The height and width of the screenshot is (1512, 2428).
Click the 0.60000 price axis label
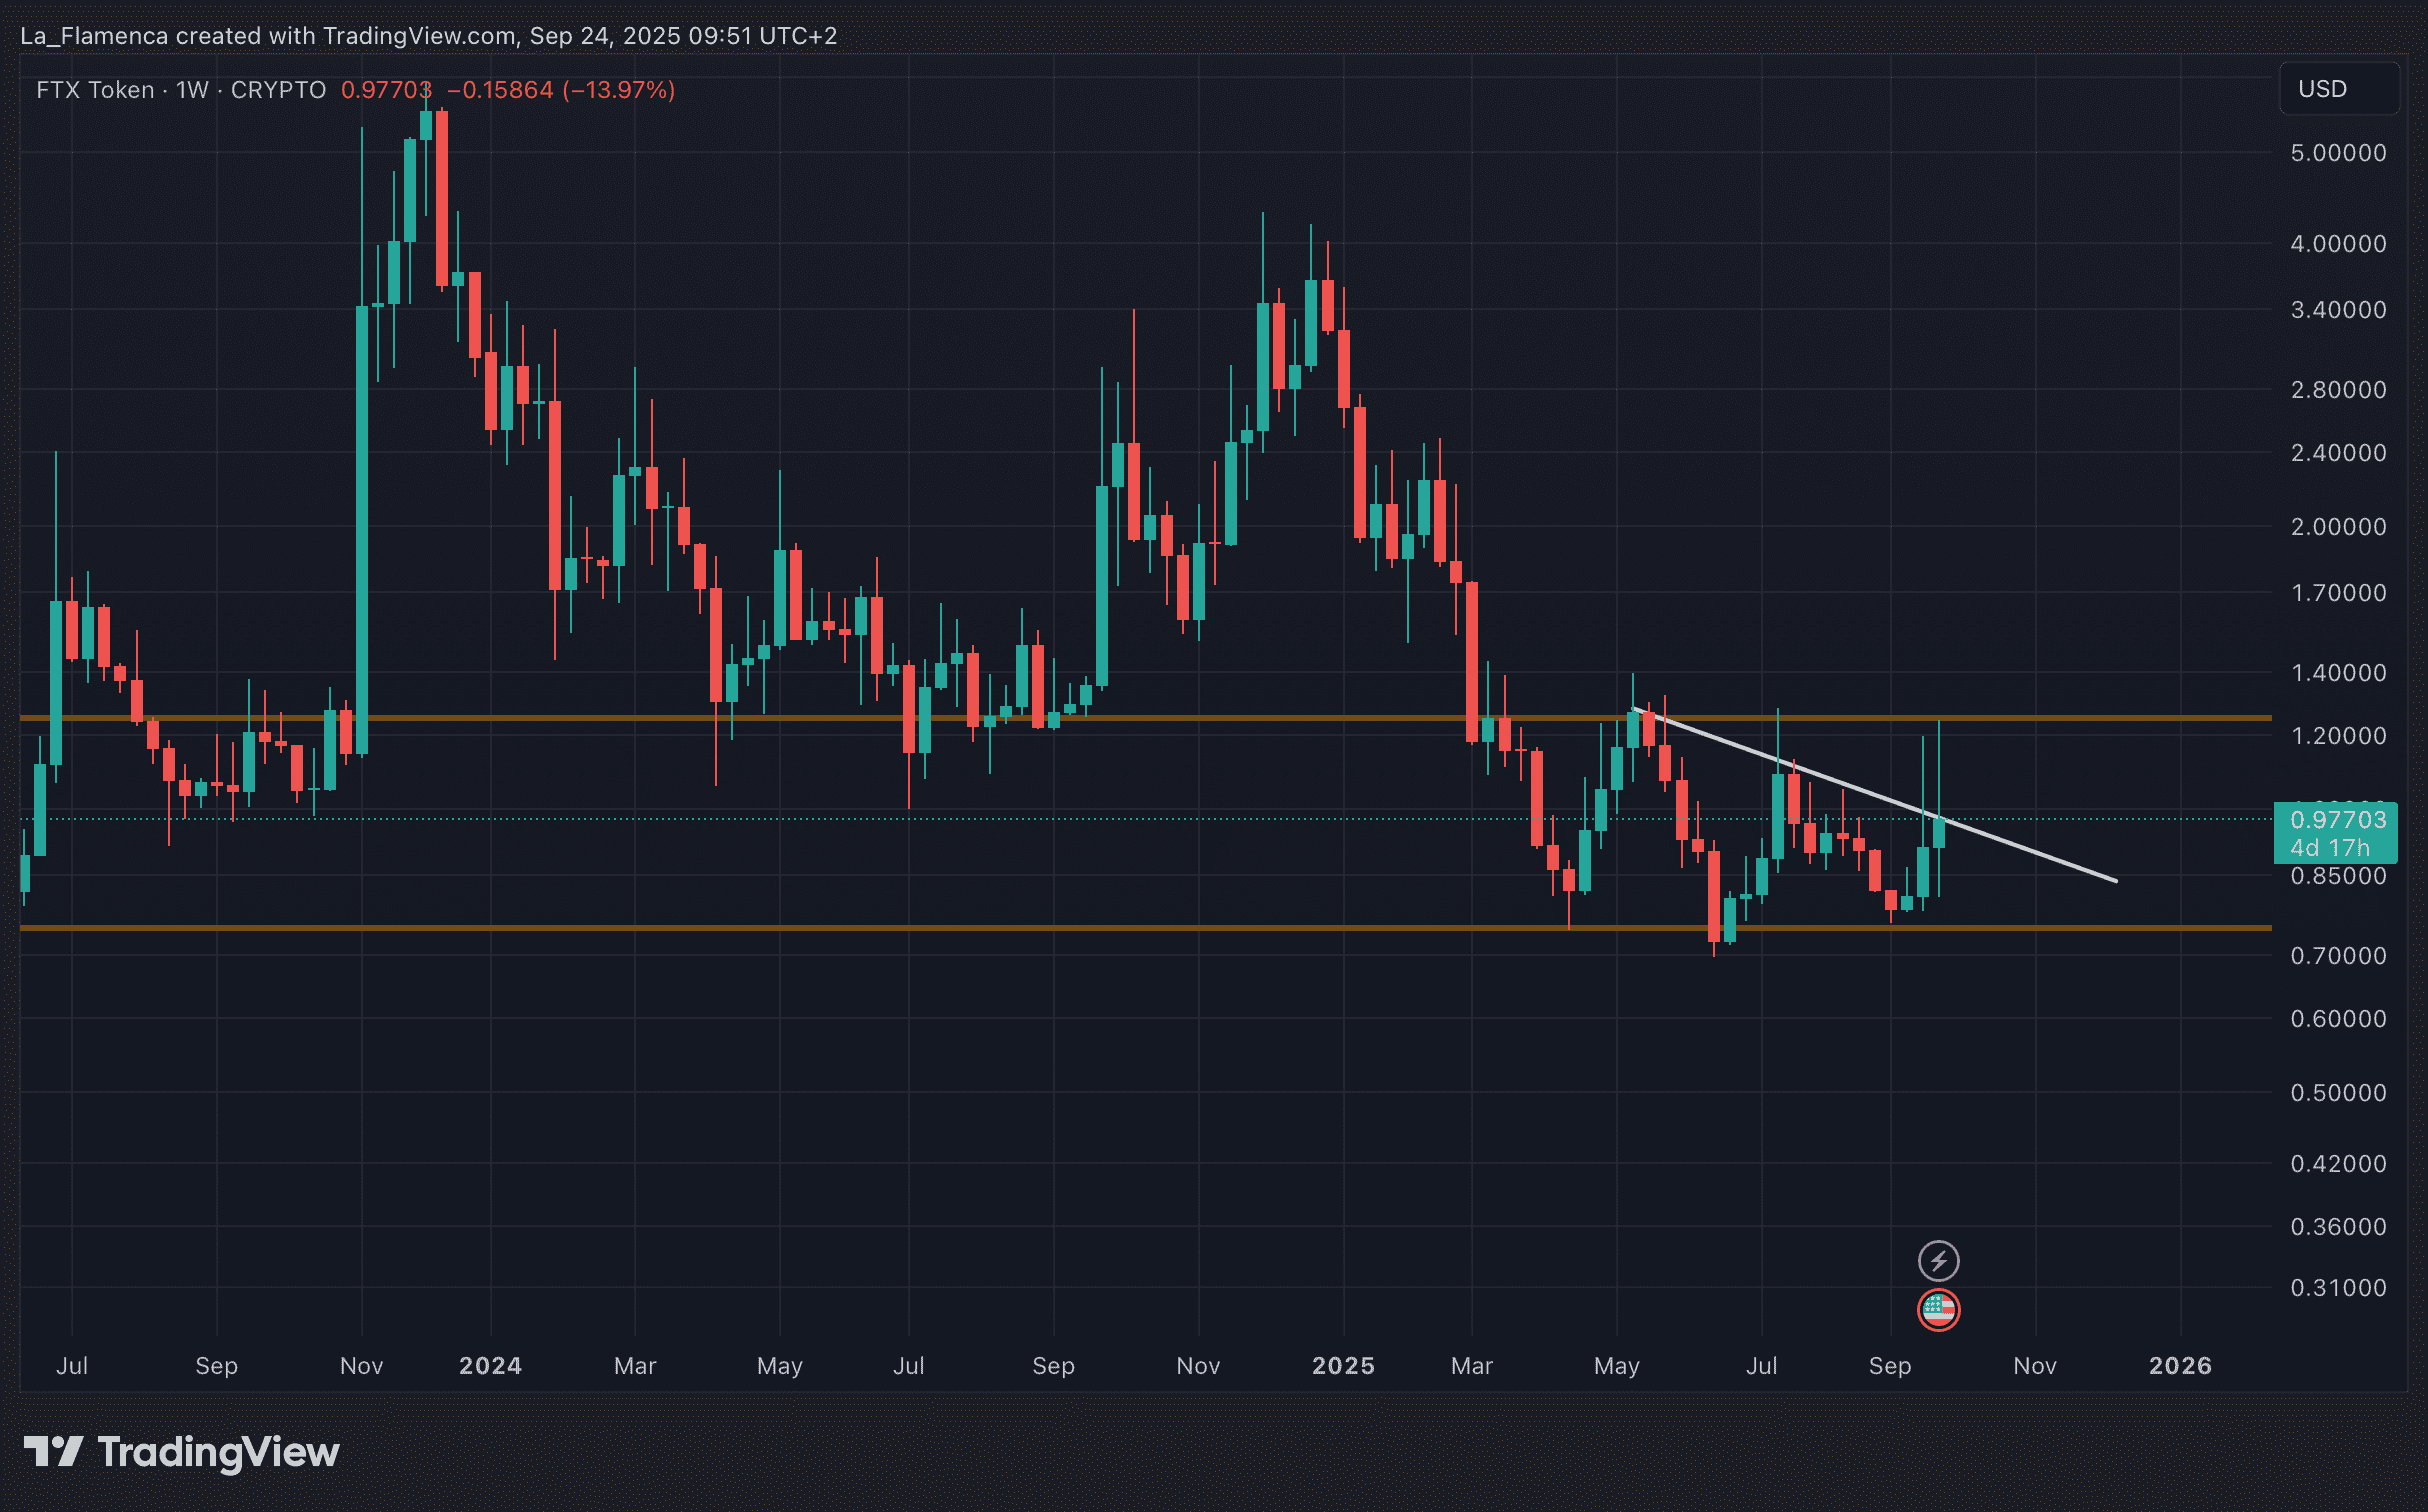(x=2338, y=1019)
